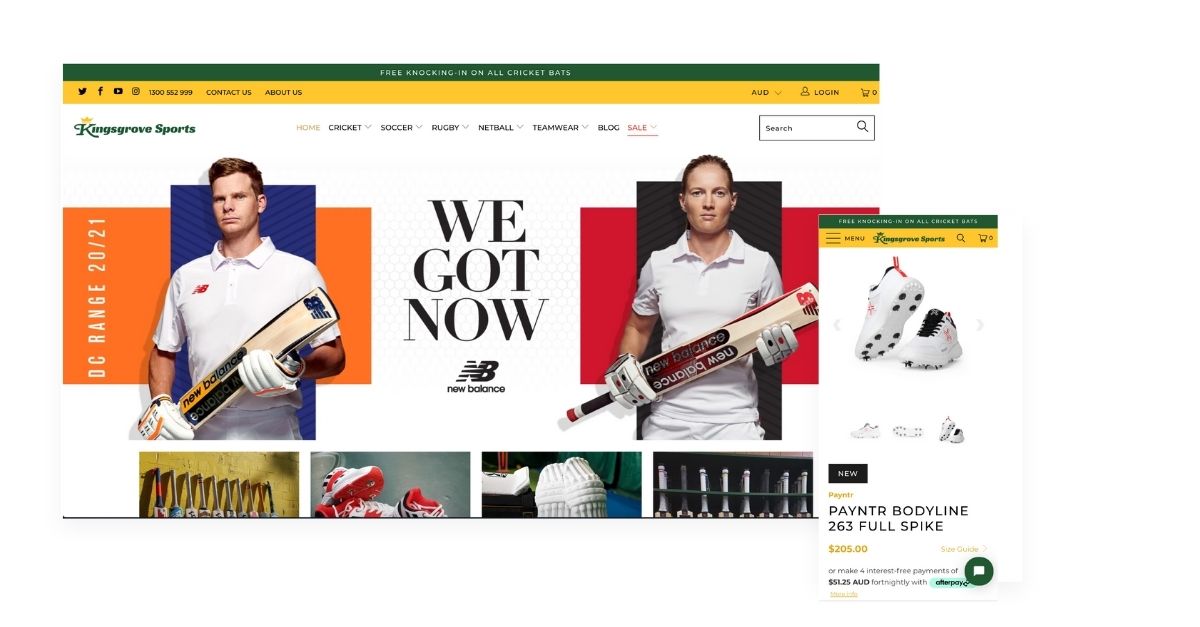Click into the Search input field
Viewport: 1200px width, 627px height.
point(808,128)
